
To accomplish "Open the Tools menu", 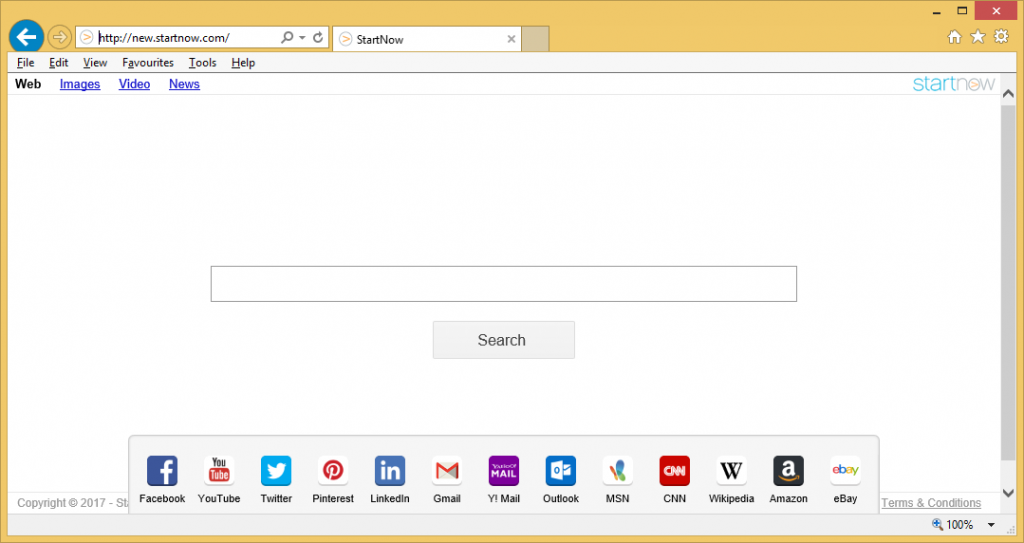I will (202, 63).
